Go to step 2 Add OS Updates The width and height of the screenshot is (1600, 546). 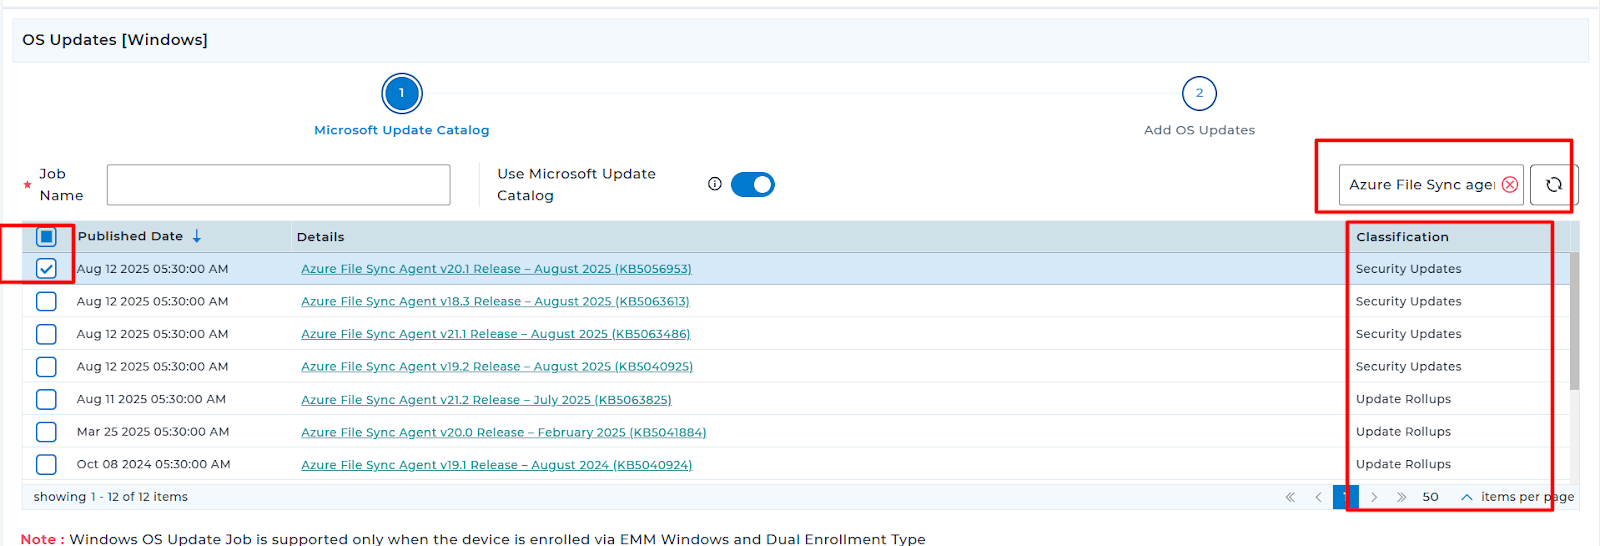click(x=1199, y=94)
